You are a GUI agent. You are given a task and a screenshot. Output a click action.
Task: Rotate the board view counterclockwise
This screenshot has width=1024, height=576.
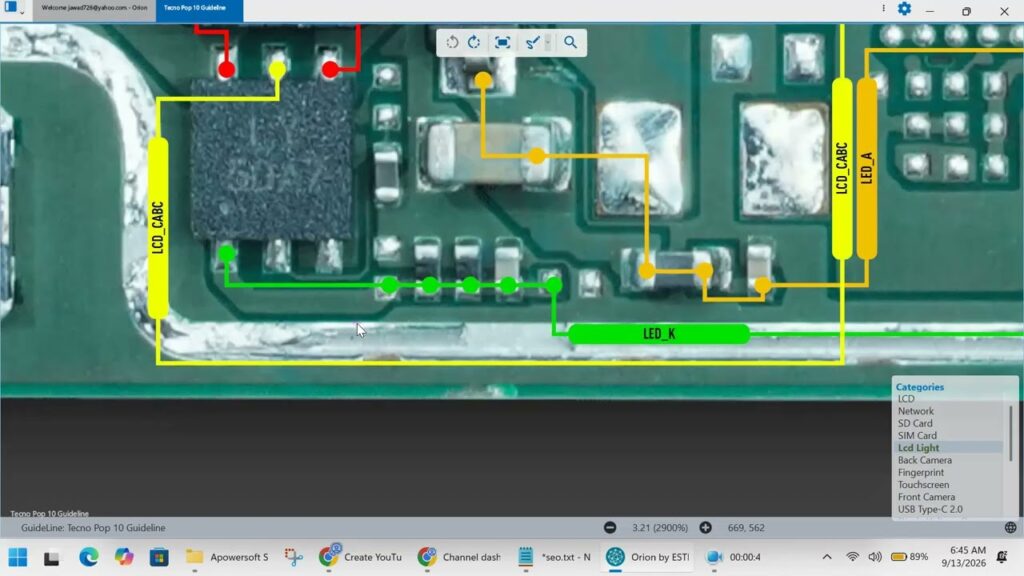(452, 42)
